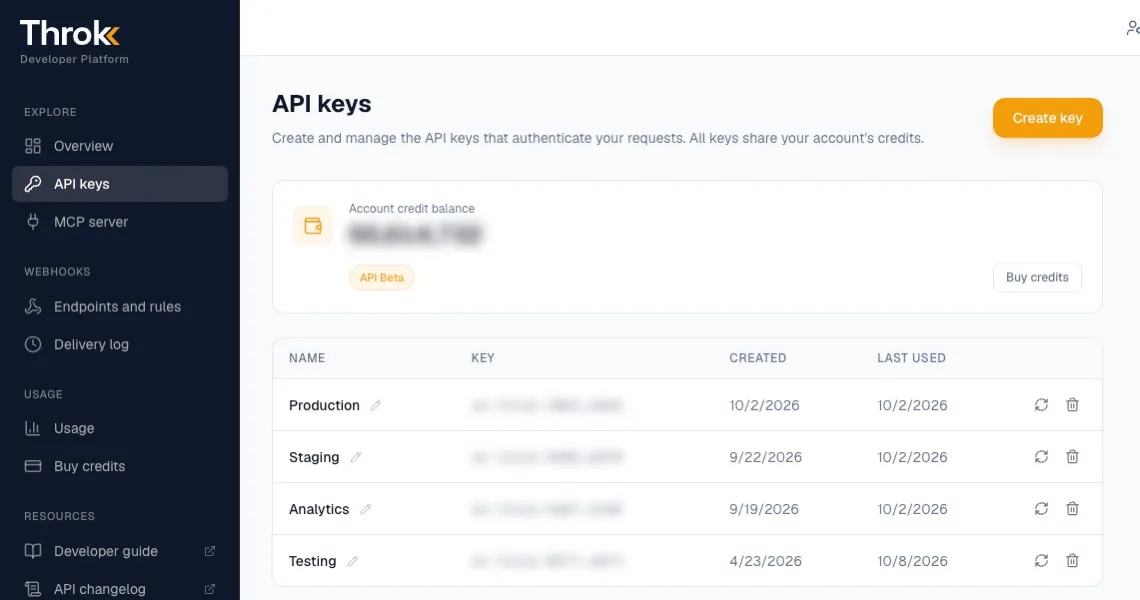Screen dimensions: 1140x600
Task: Rename the Production key with pencil icon
Action: click(376, 405)
